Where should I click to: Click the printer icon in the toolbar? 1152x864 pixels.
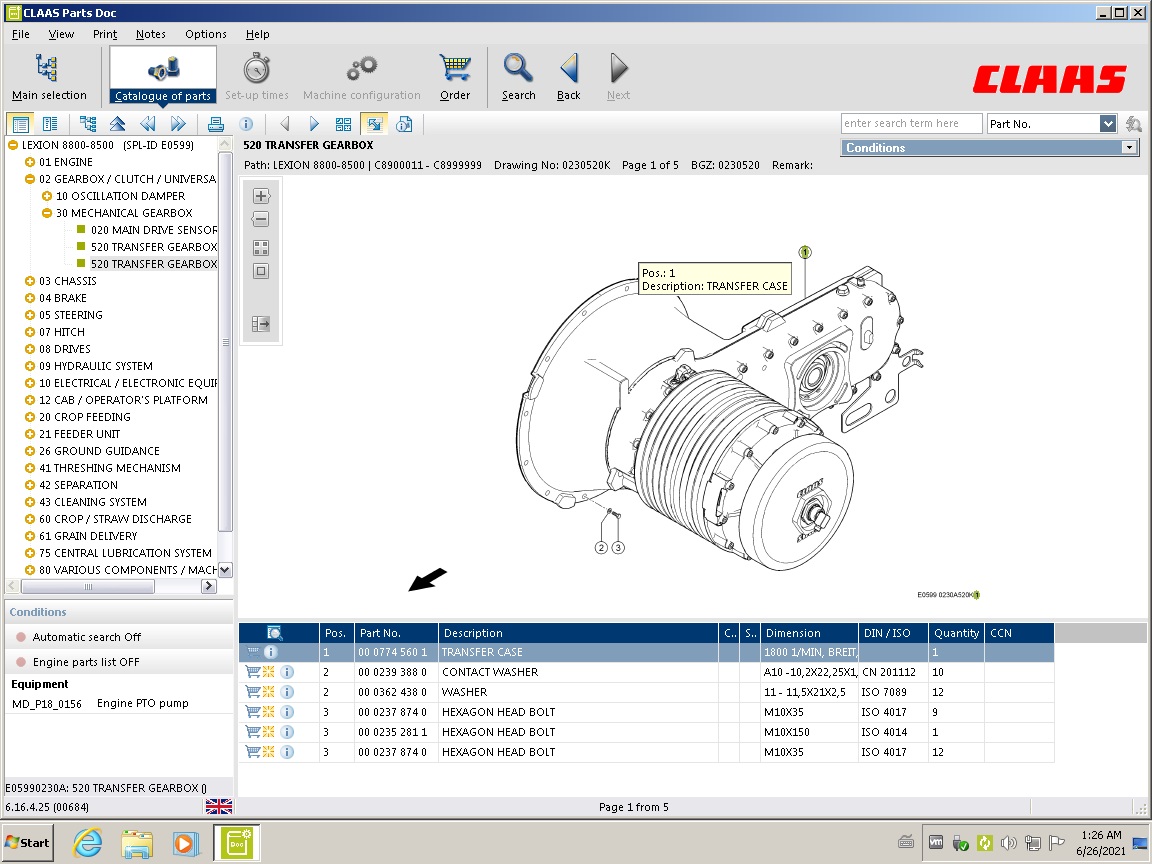(x=215, y=124)
